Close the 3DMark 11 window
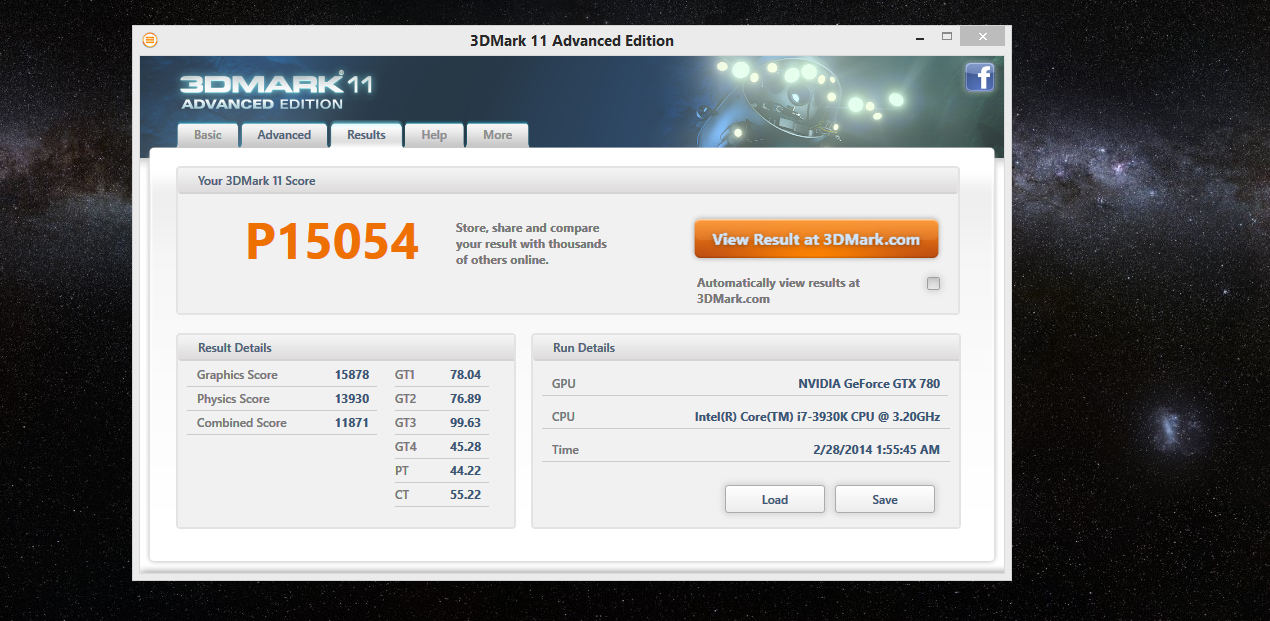The width and height of the screenshot is (1270, 621). click(982, 37)
